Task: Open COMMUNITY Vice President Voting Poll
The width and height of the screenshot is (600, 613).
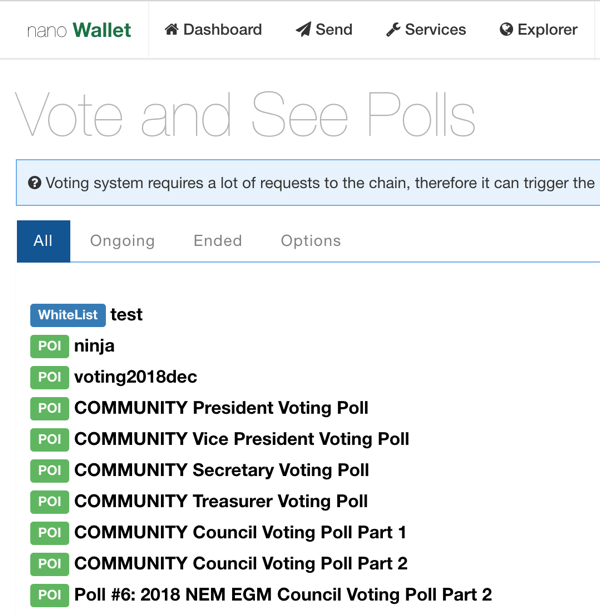Action: point(242,439)
